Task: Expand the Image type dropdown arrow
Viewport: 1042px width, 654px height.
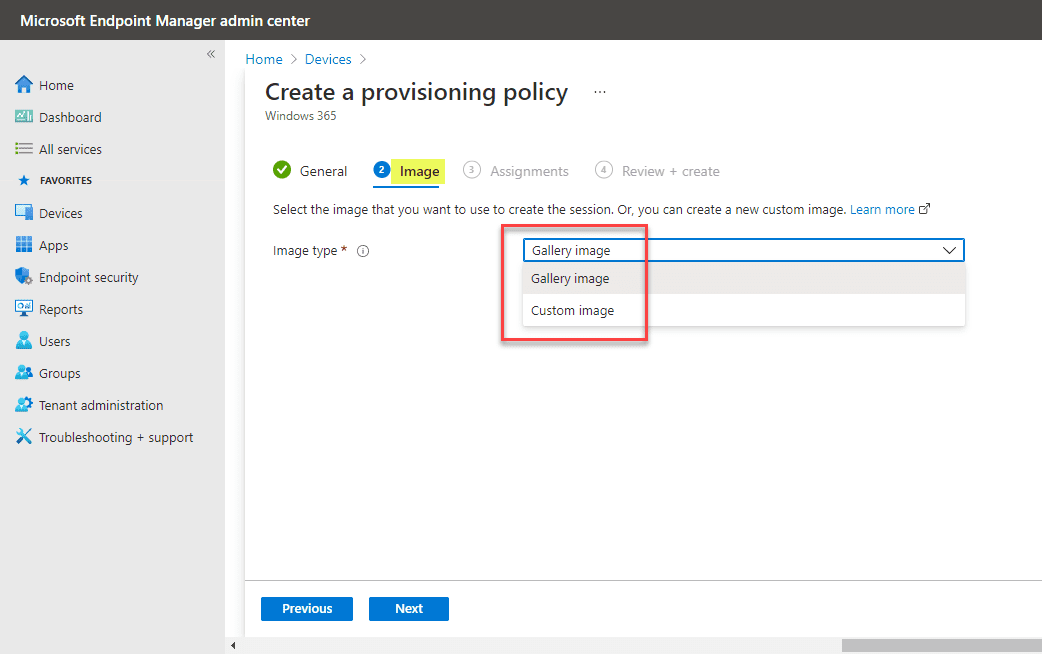Action: tap(950, 251)
